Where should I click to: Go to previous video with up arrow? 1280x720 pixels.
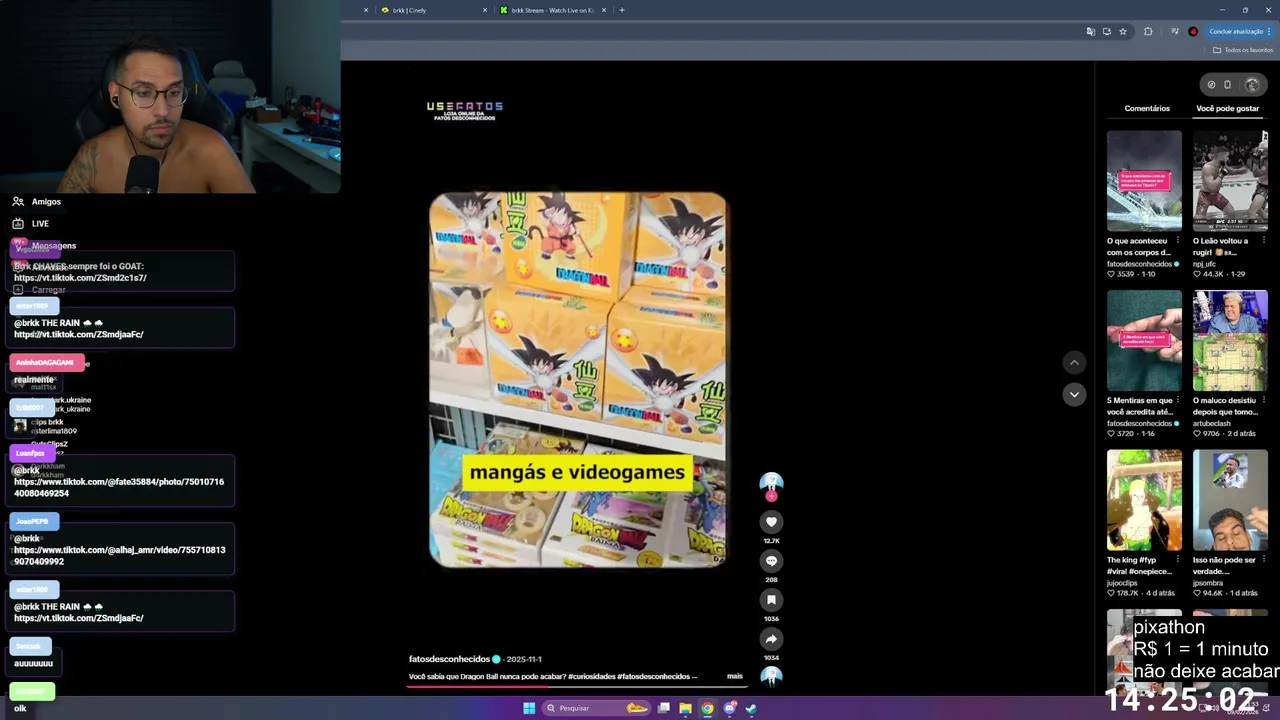click(x=1074, y=363)
